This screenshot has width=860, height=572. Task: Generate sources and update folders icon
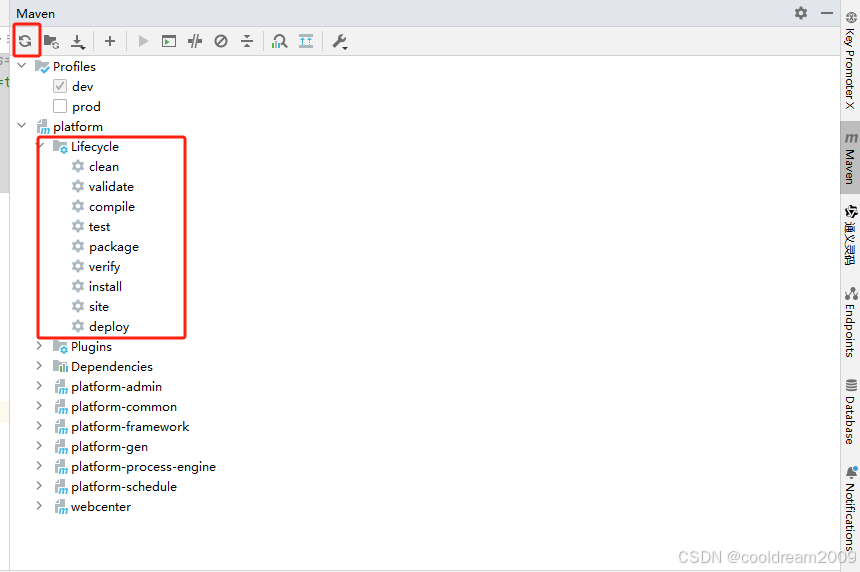(x=52, y=41)
